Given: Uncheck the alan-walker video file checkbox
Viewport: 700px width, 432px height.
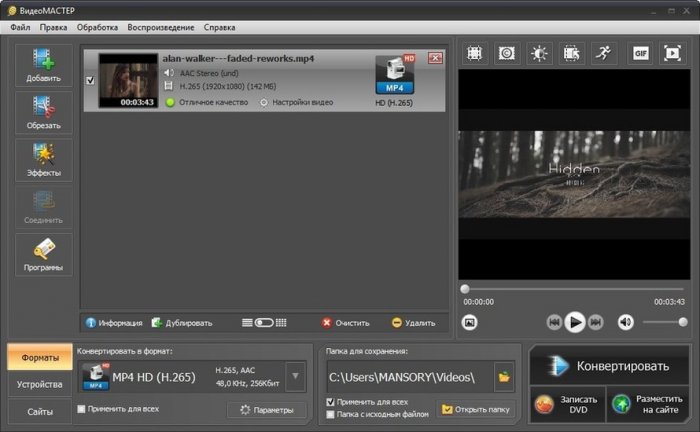Looking at the screenshot, I should [x=91, y=81].
